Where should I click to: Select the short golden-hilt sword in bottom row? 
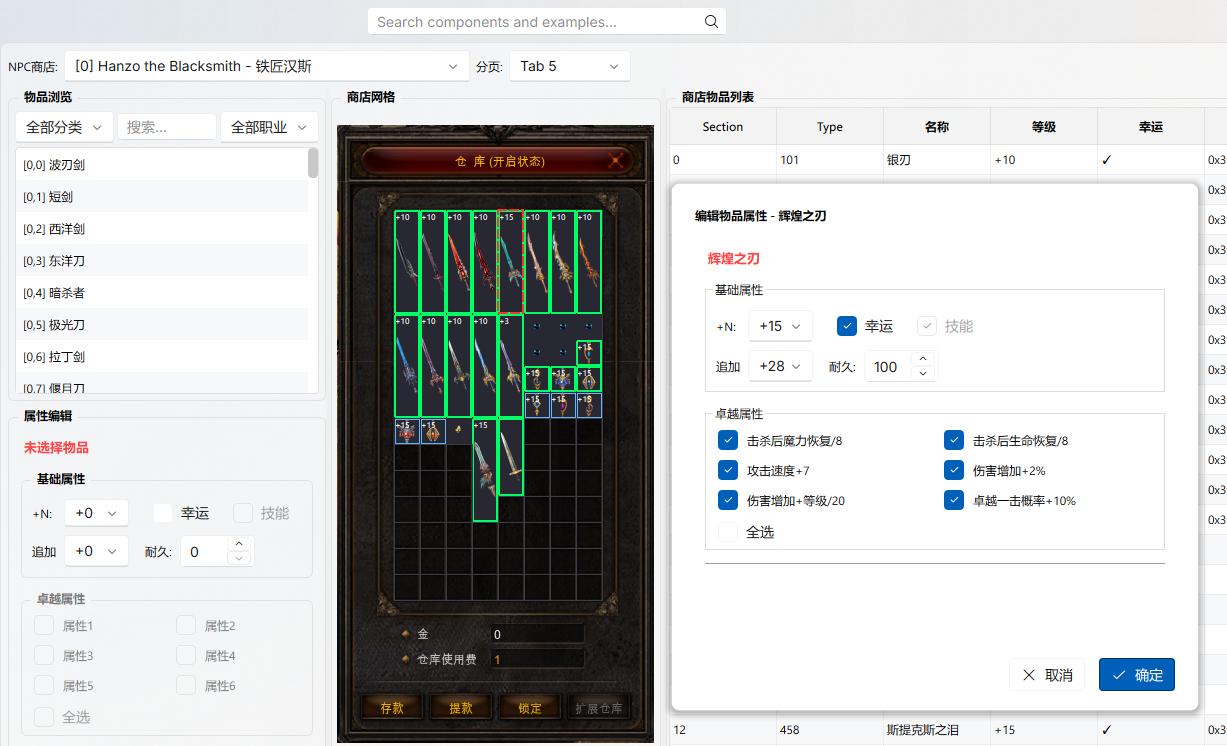pyautogui.click(x=510, y=457)
